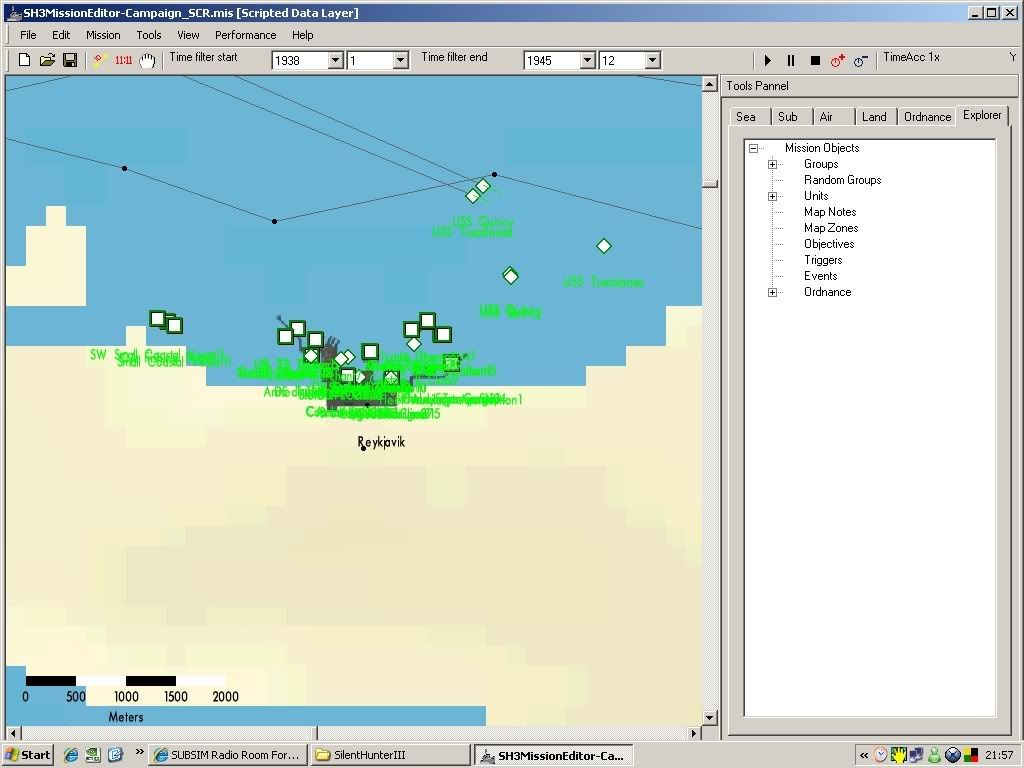Open the Edit menu
The height and width of the screenshot is (768, 1024).
coord(61,35)
